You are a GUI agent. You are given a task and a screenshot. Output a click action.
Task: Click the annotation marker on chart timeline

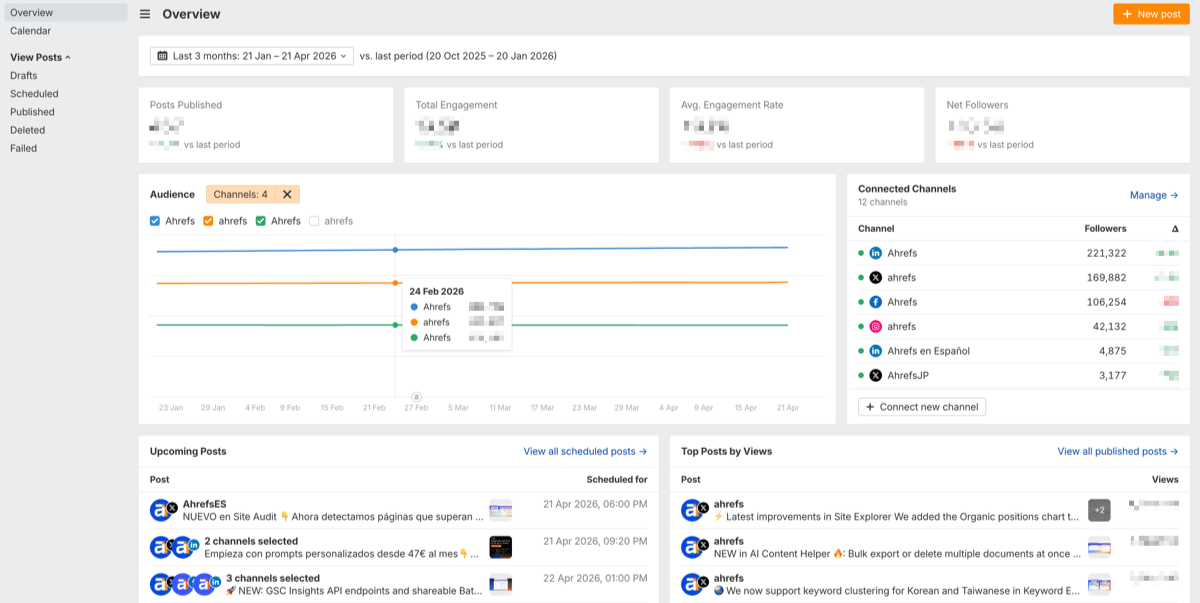click(417, 397)
